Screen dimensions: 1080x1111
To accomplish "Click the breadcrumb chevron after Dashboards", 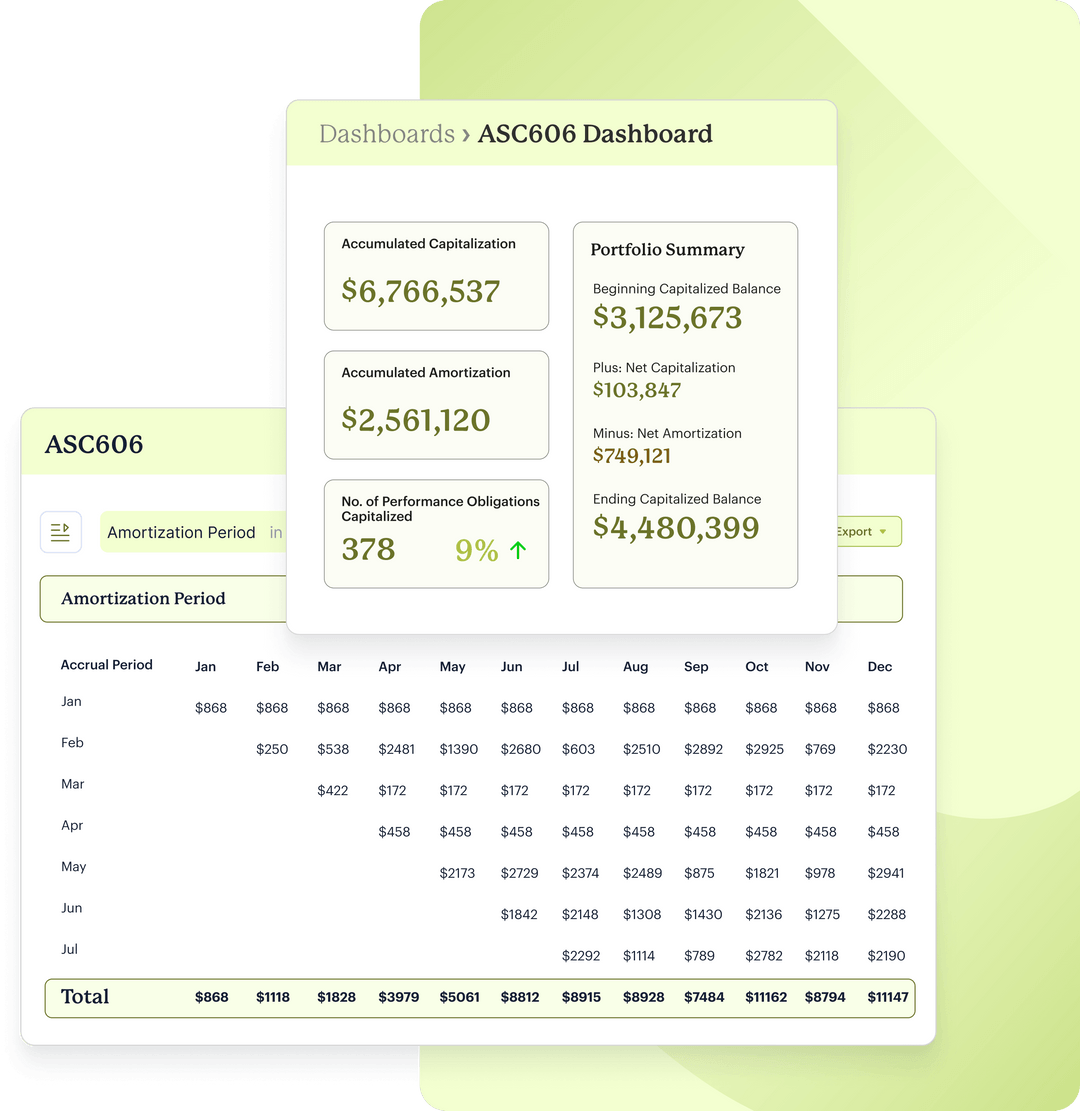I will [466, 133].
